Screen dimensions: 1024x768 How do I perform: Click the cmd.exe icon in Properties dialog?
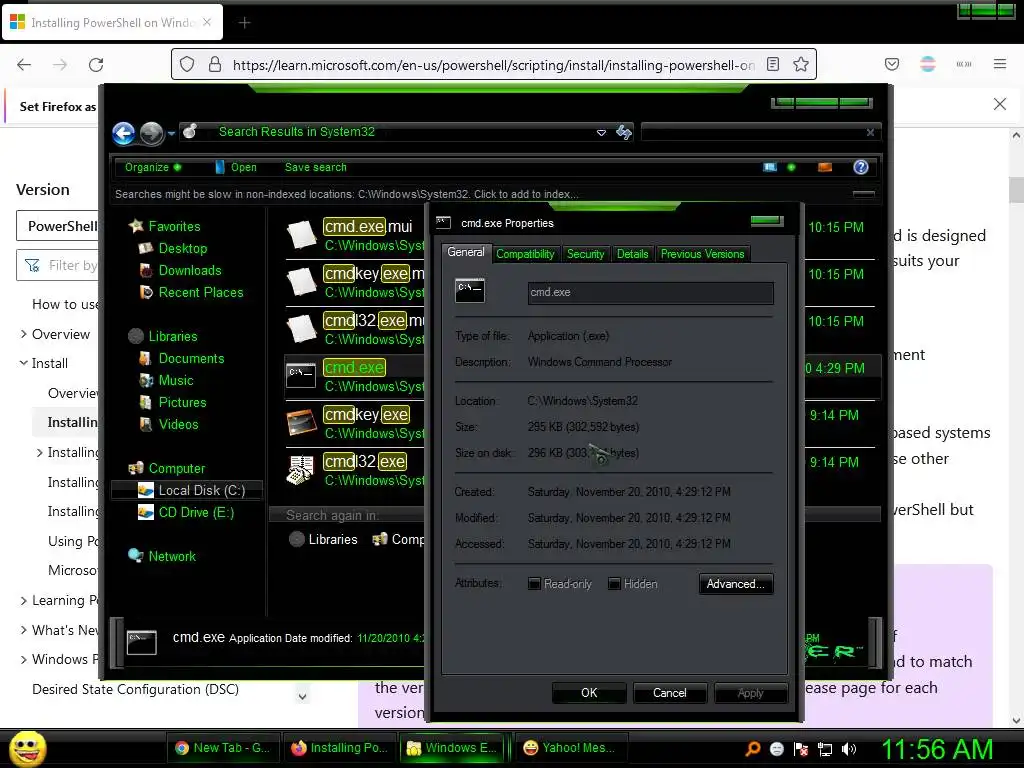coord(470,290)
